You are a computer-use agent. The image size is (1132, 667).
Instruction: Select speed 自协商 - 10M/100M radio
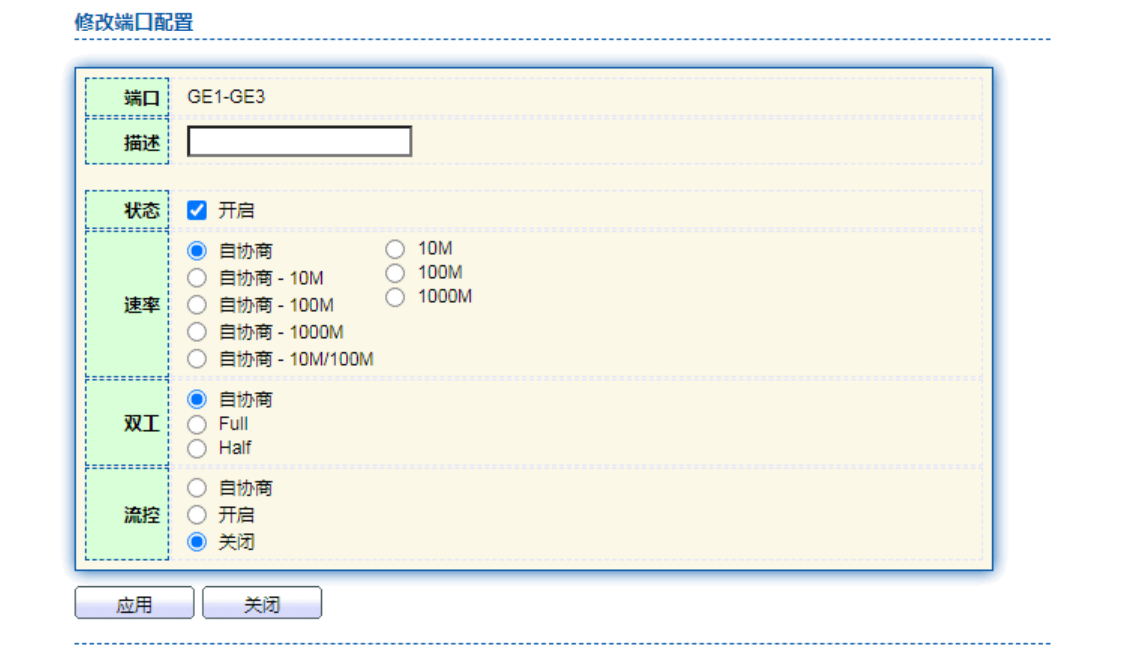[197, 358]
